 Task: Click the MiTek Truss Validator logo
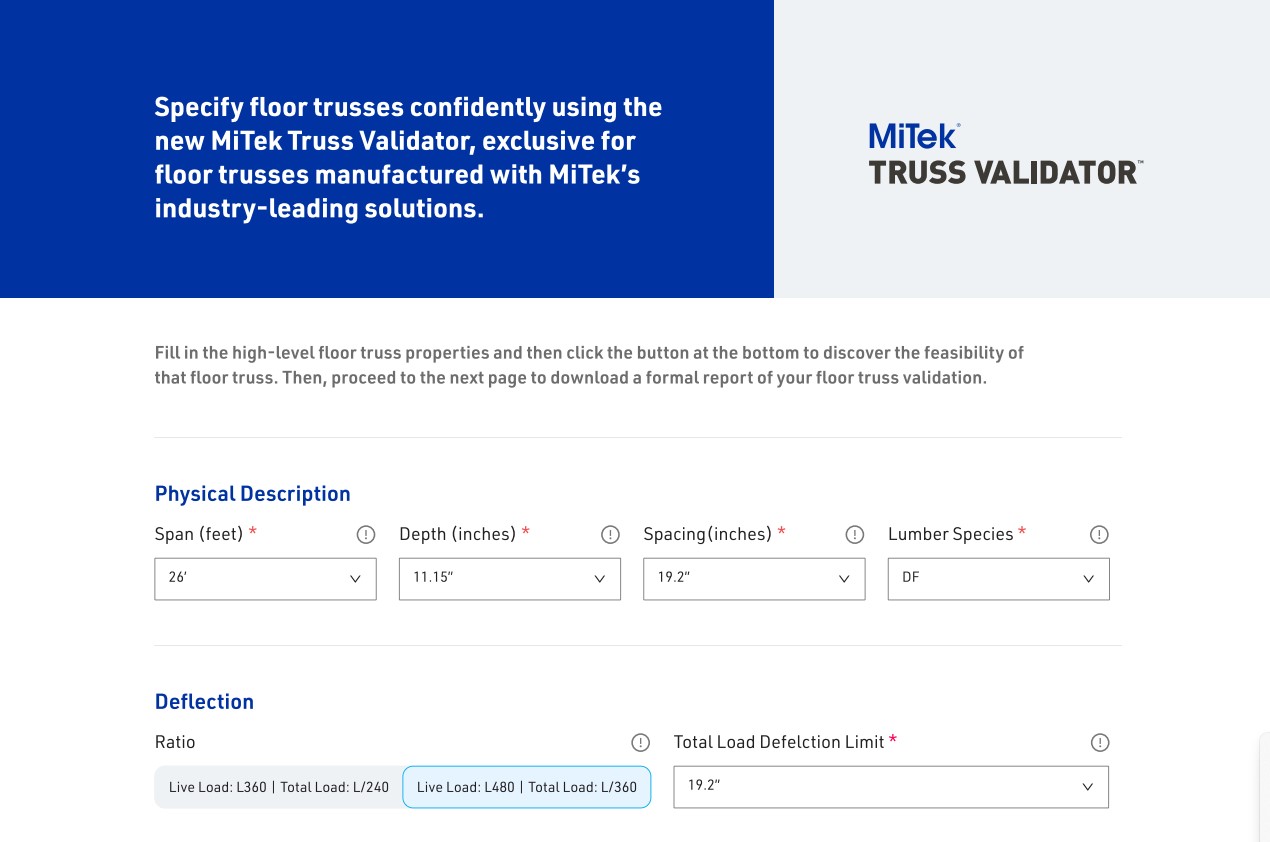tap(1005, 154)
